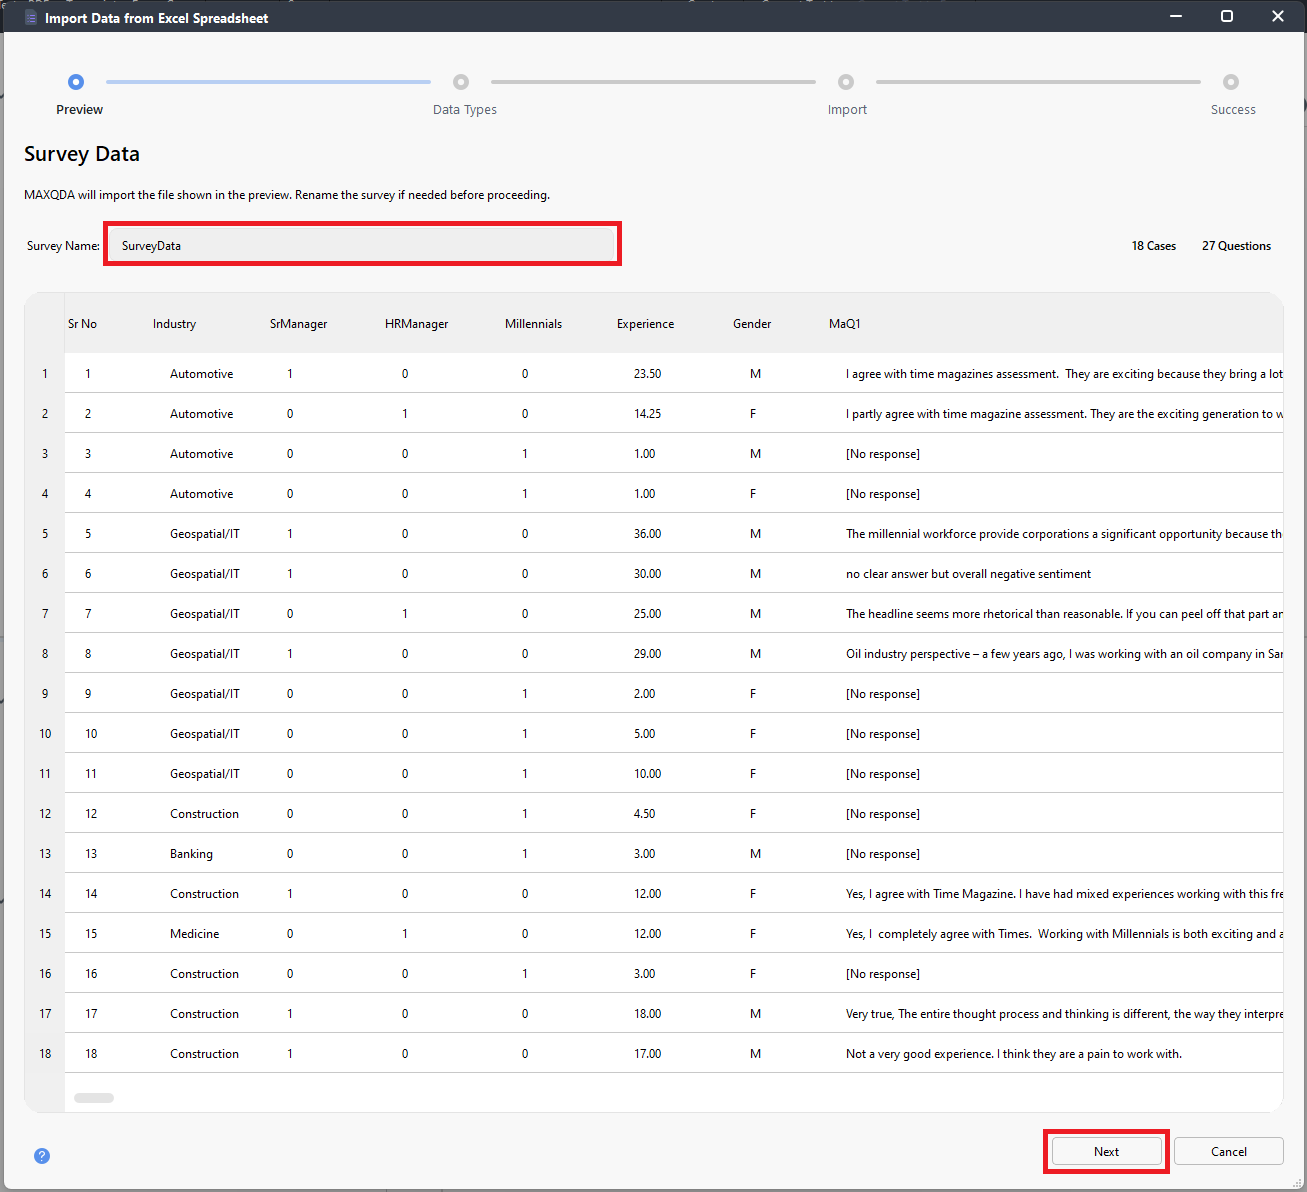This screenshot has width=1307, height=1192.
Task: Click the Experience column header
Action: (x=645, y=324)
